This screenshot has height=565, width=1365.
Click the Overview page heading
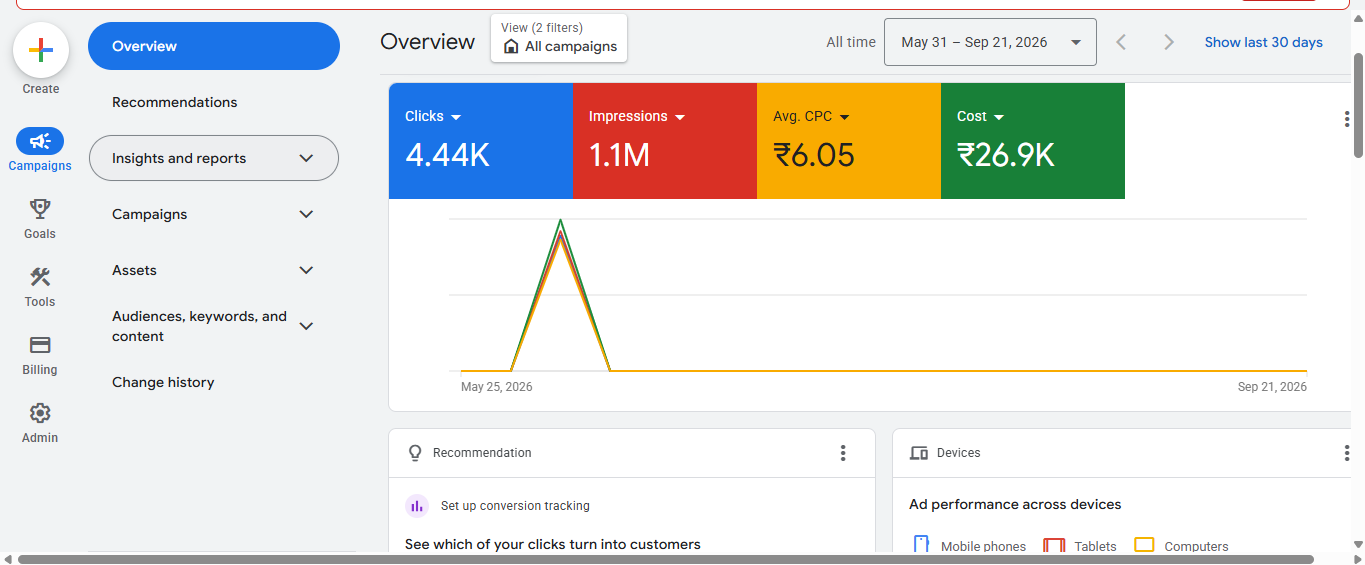point(427,42)
